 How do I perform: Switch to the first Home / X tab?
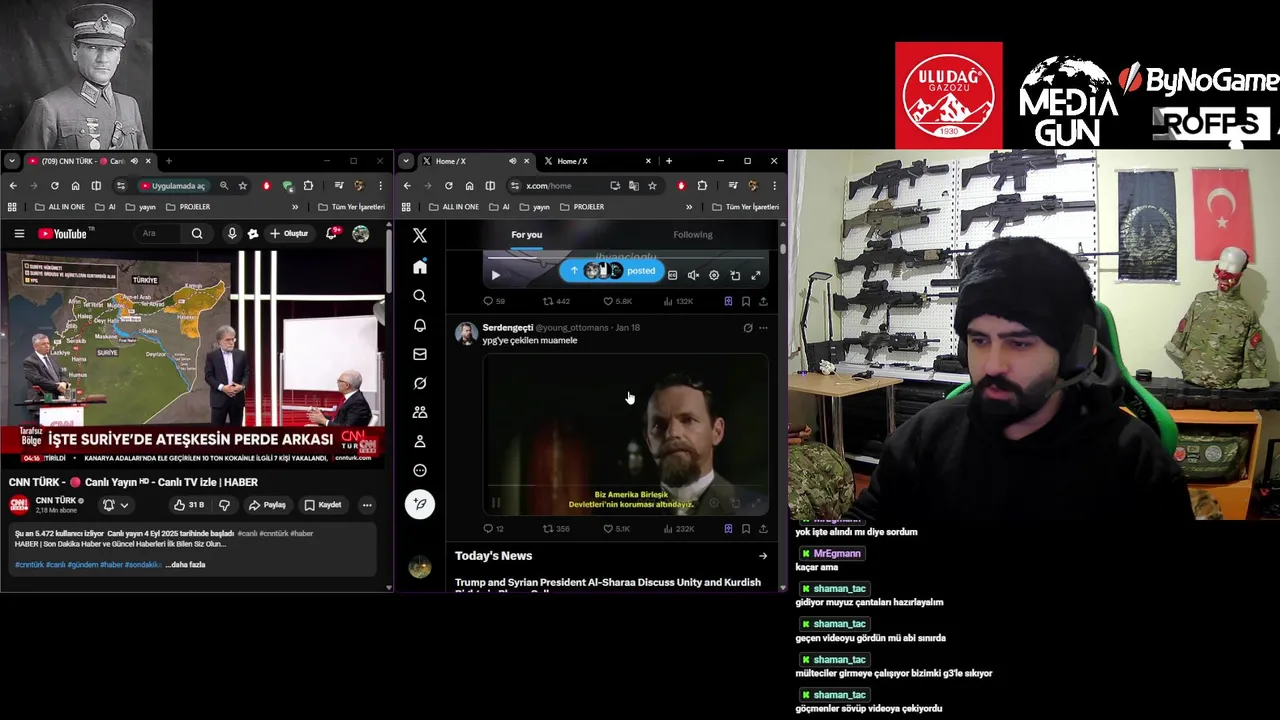pos(475,161)
